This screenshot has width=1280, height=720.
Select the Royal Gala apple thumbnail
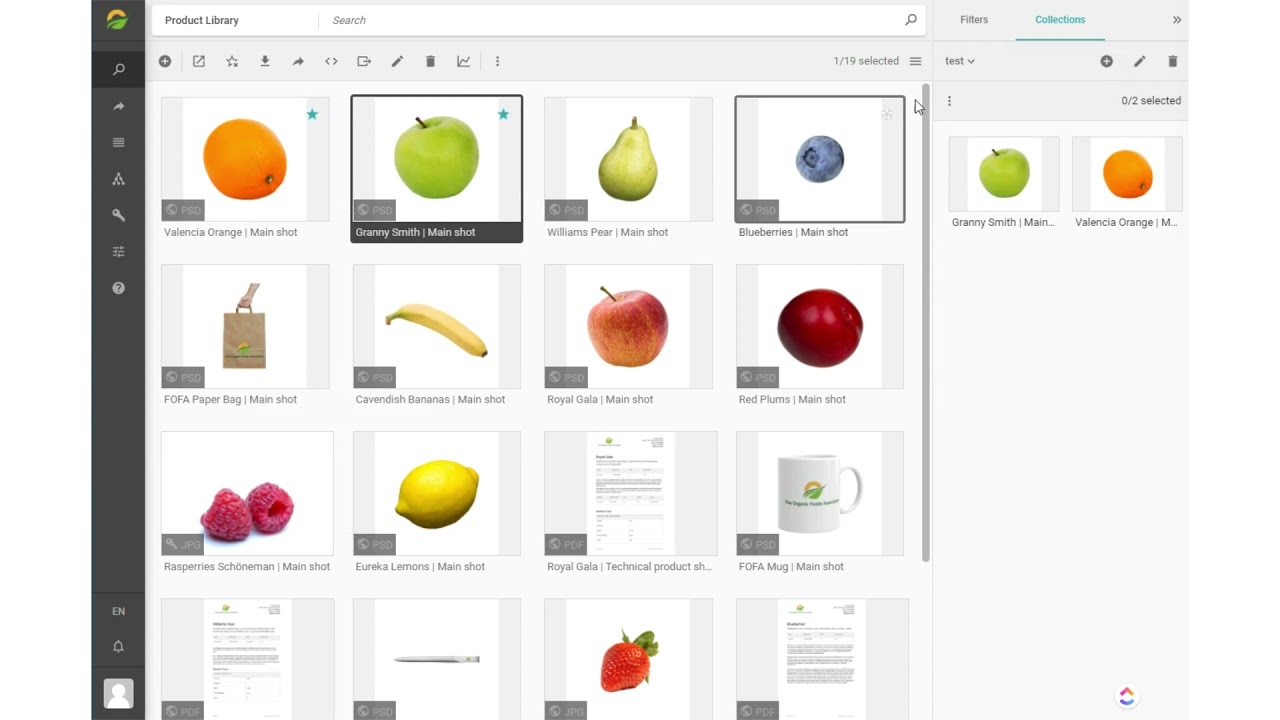(628, 326)
